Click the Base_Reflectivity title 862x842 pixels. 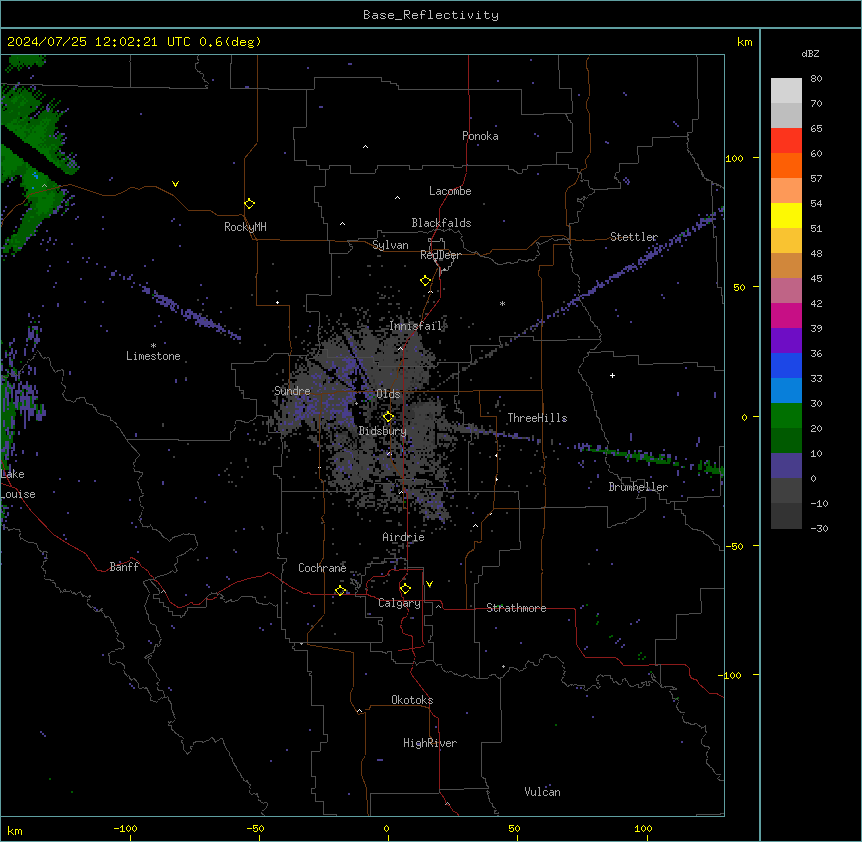coord(431,15)
